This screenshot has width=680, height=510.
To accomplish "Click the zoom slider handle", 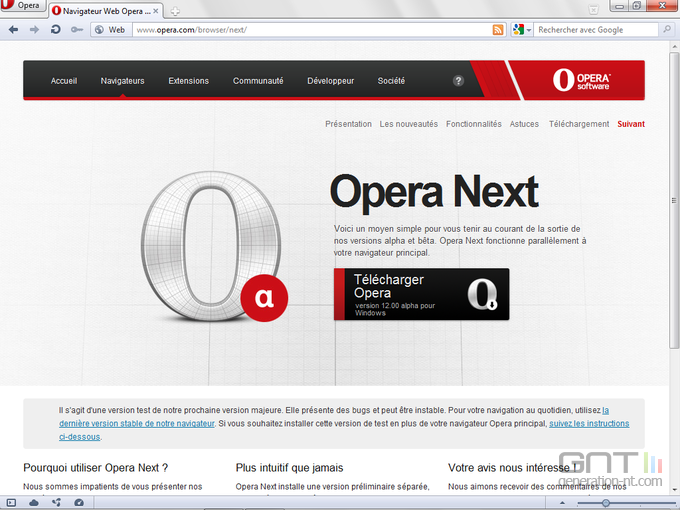I will (x=606, y=503).
